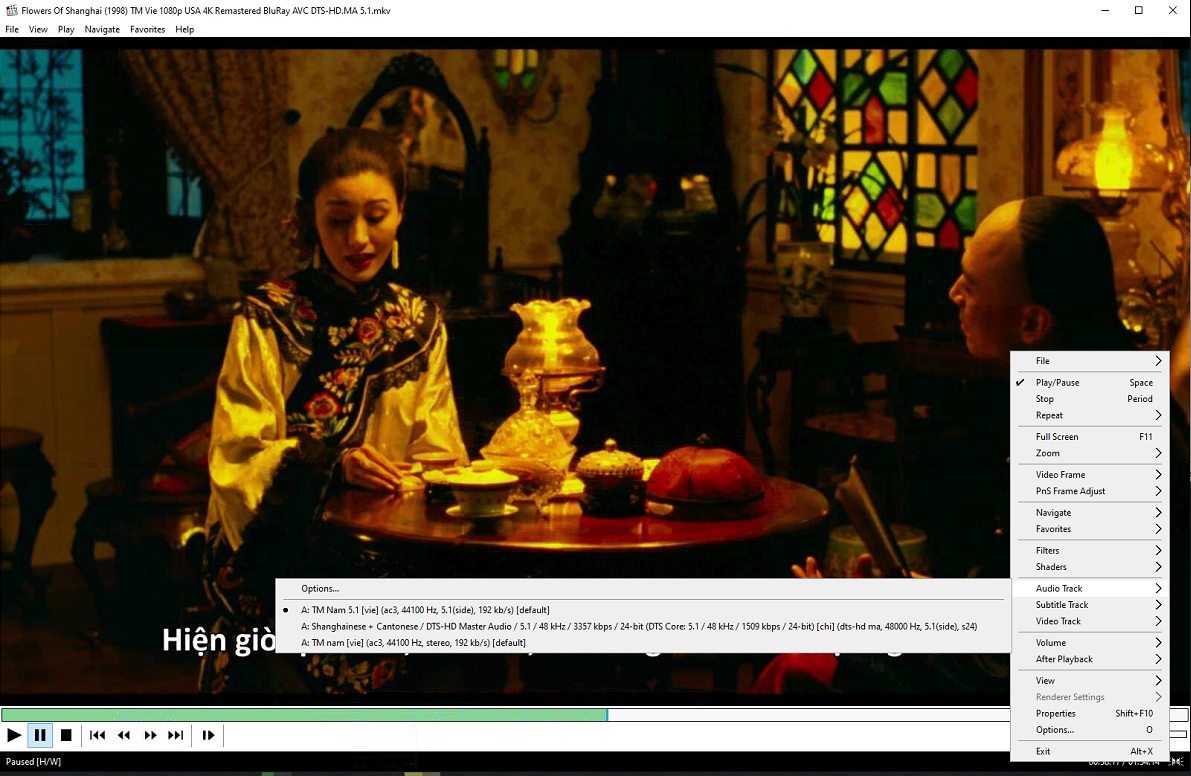Choose Exit in the context menu

(1090, 752)
